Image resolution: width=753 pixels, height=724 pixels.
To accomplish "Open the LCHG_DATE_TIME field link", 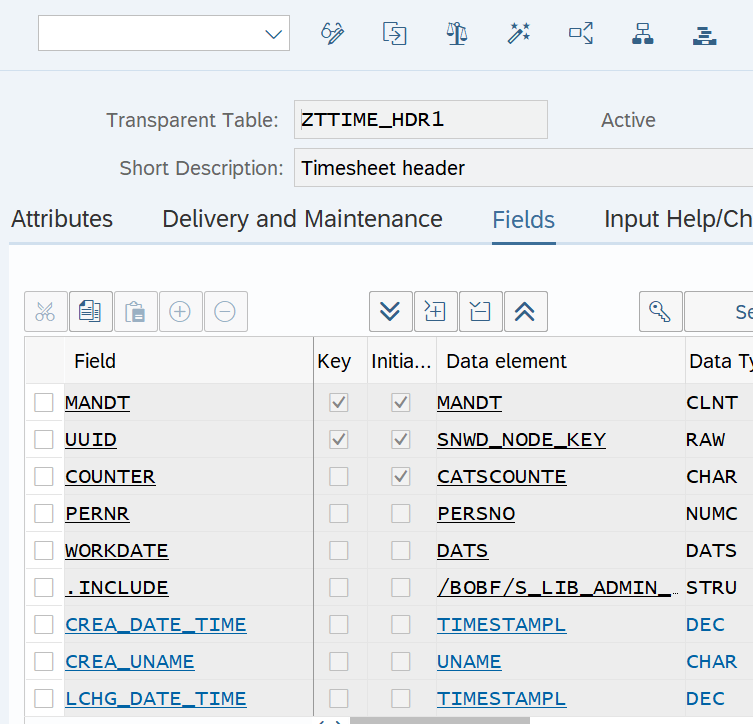I will (156, 698).
